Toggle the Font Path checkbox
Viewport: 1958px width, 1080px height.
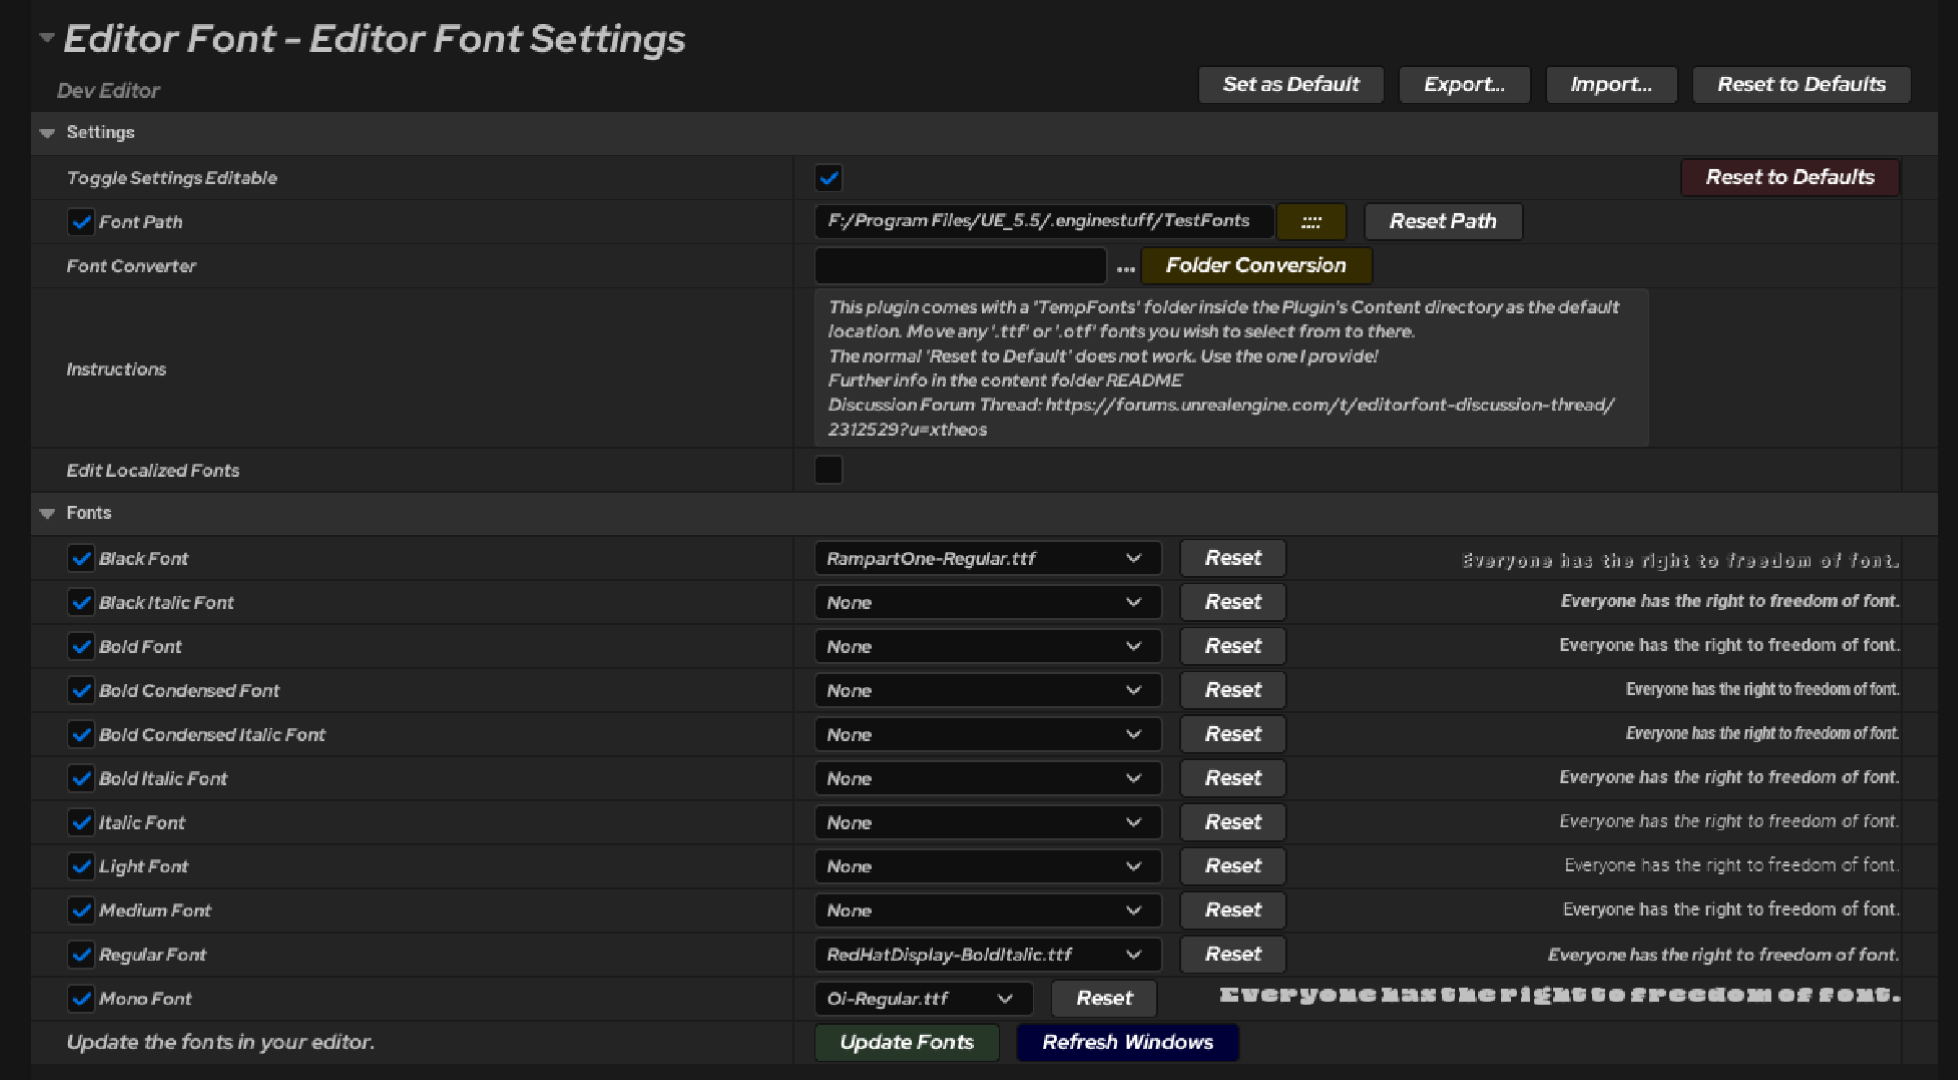[x=81, y=222]
